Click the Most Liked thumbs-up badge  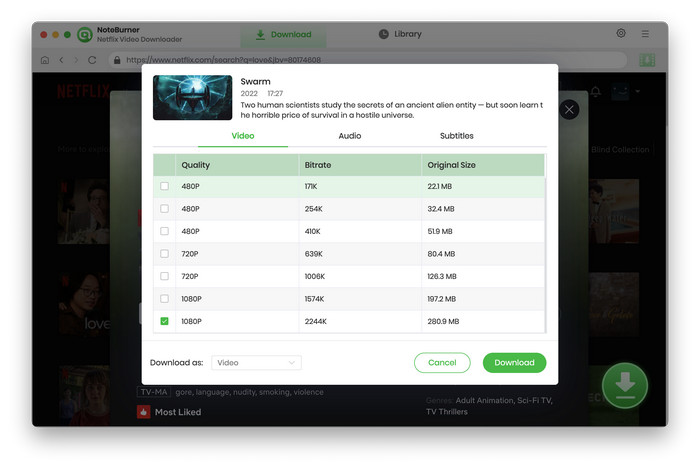(x=143, y=412)
